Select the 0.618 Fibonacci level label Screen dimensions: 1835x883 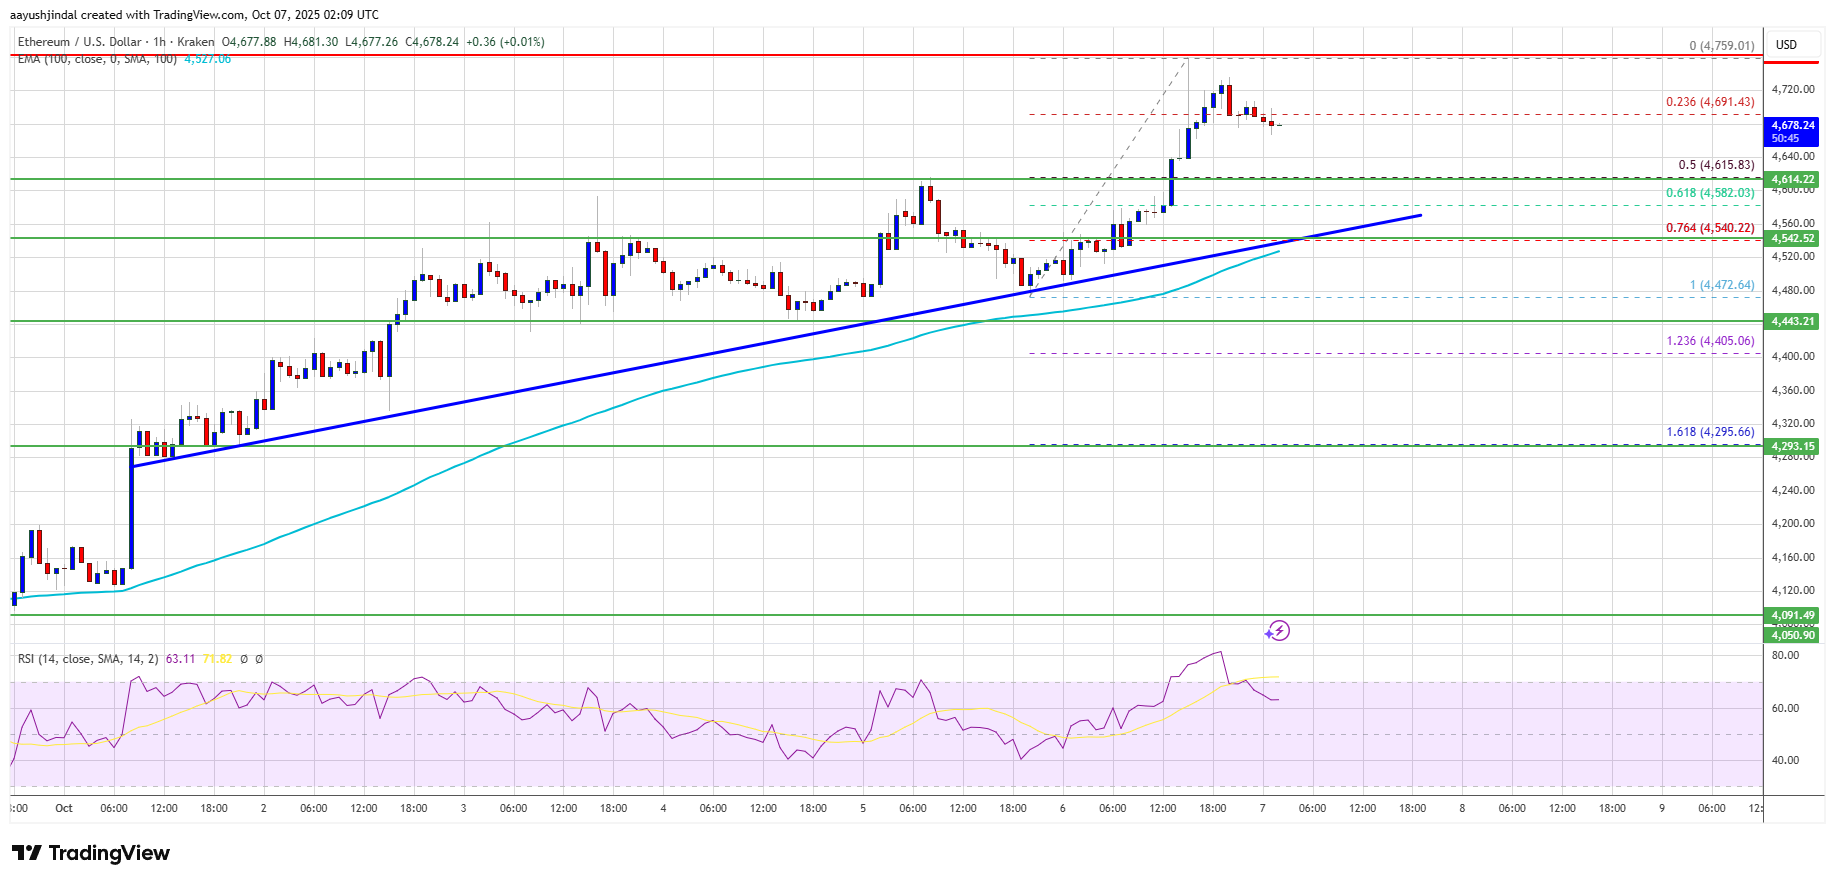coord(1709,193)
